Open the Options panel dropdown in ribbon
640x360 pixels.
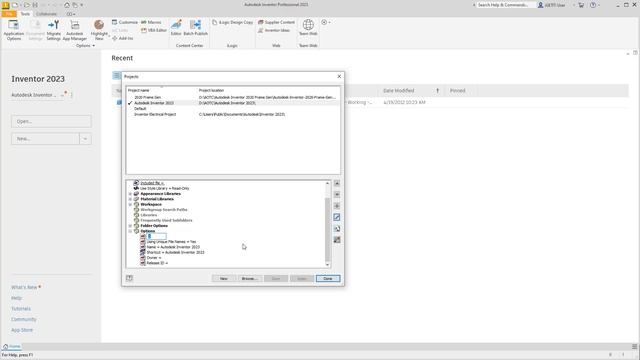(85, 46)
